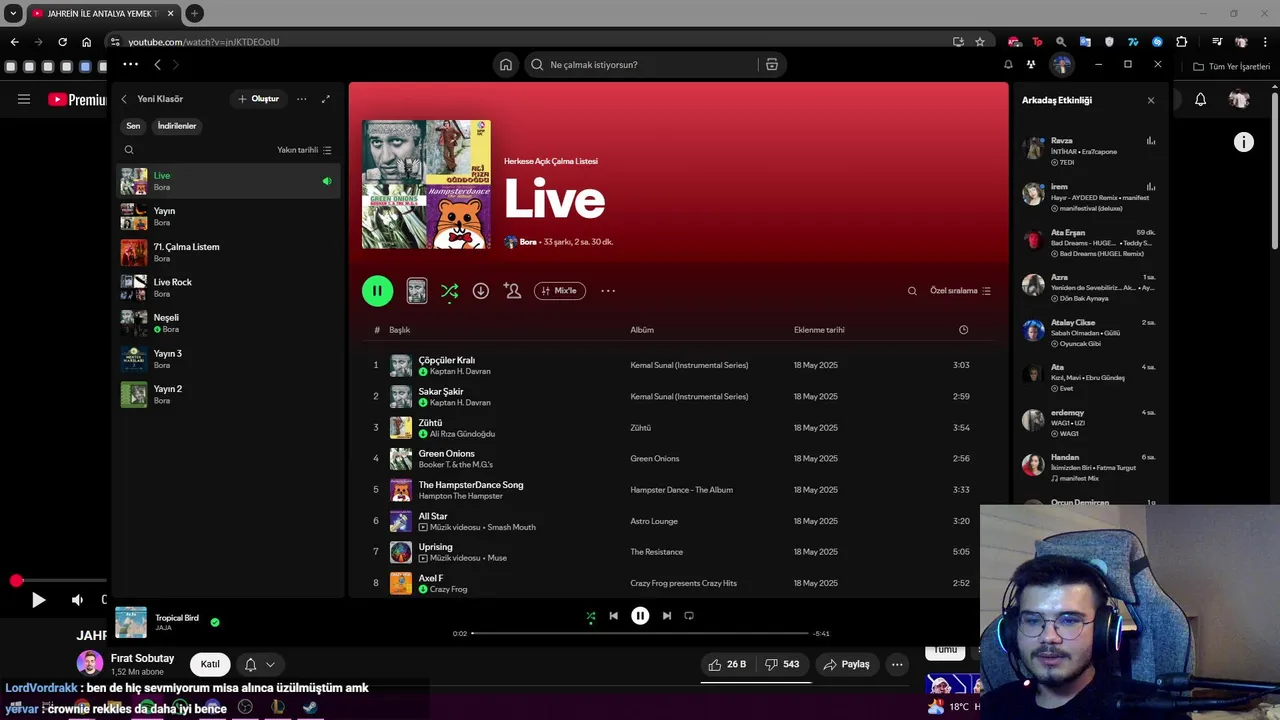The height and width of the screenshot is (720, 1280).
Task: Sort tracks by Albüm column
Action: [x=642, y=330]
